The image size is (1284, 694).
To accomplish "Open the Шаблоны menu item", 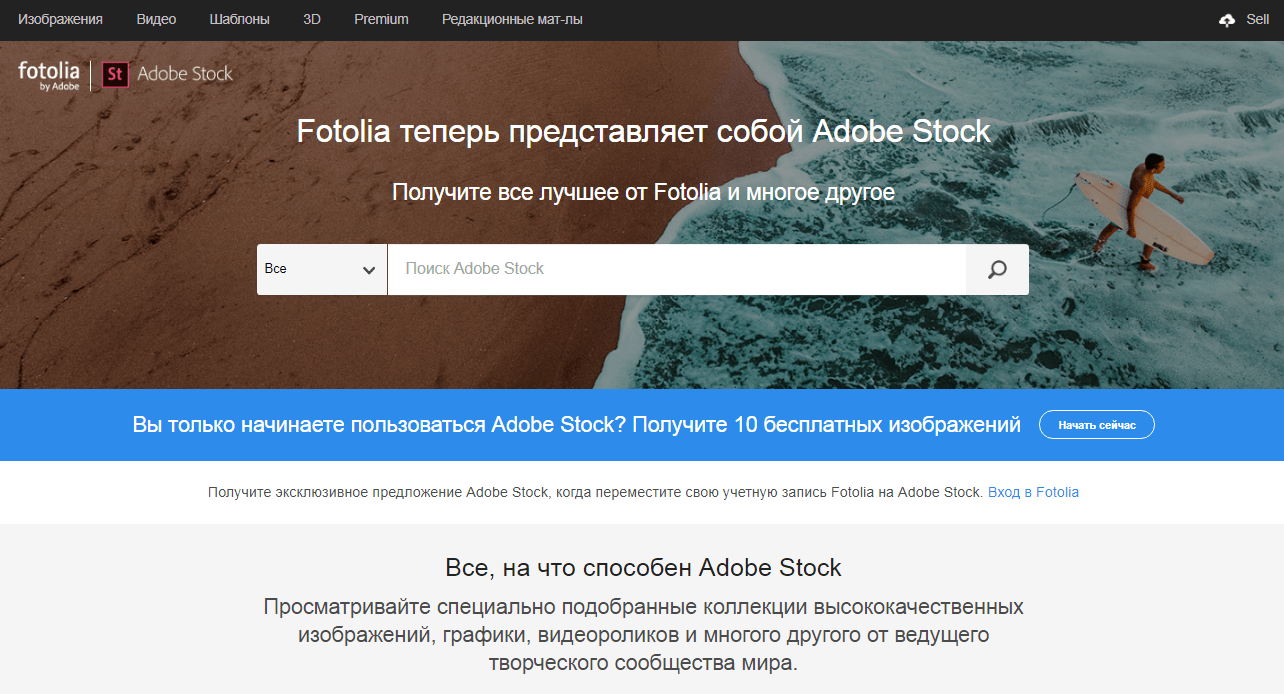I will pyautogui.click(x=240, y=19).
